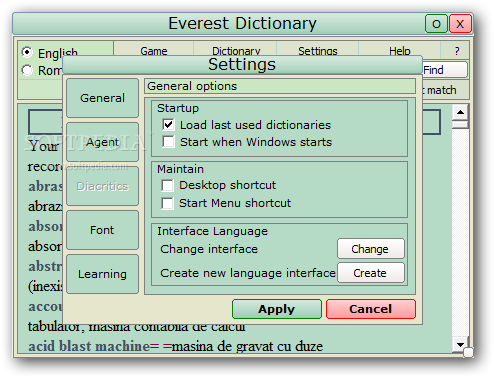The height and width of the screenshot is (378, 494).
Task: Click the scrollbar up arrow
Action: (460, 112)
